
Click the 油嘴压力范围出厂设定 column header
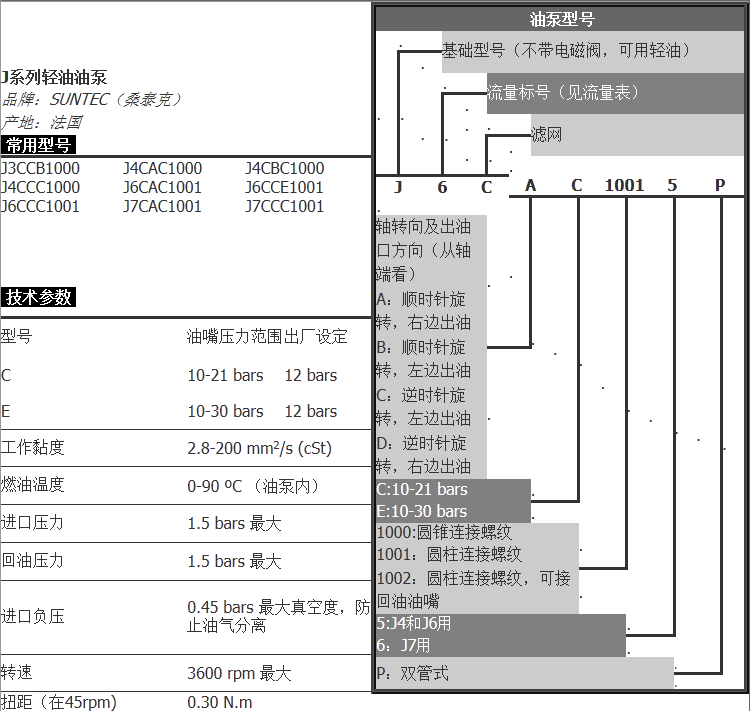pos(267,336)
